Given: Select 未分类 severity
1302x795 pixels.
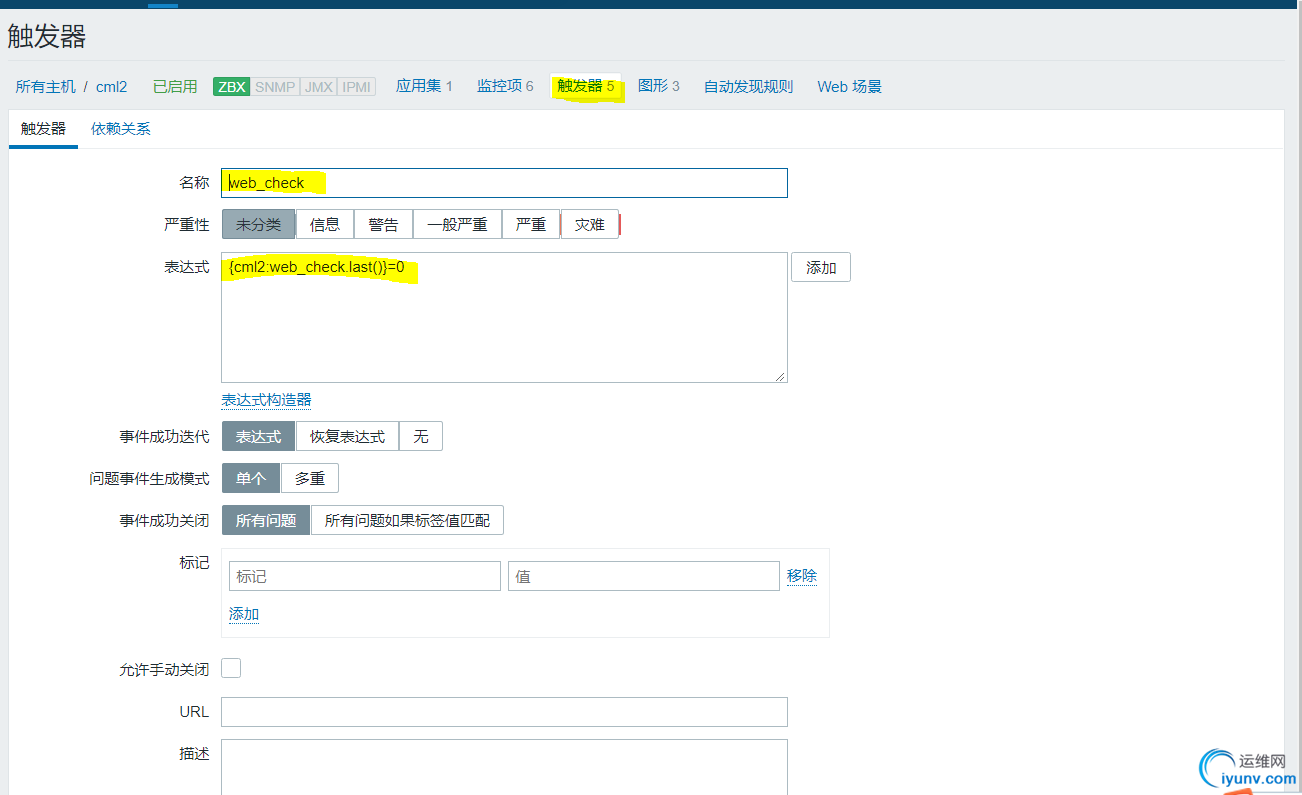Looking at the screenshot, I should [258, 225].
